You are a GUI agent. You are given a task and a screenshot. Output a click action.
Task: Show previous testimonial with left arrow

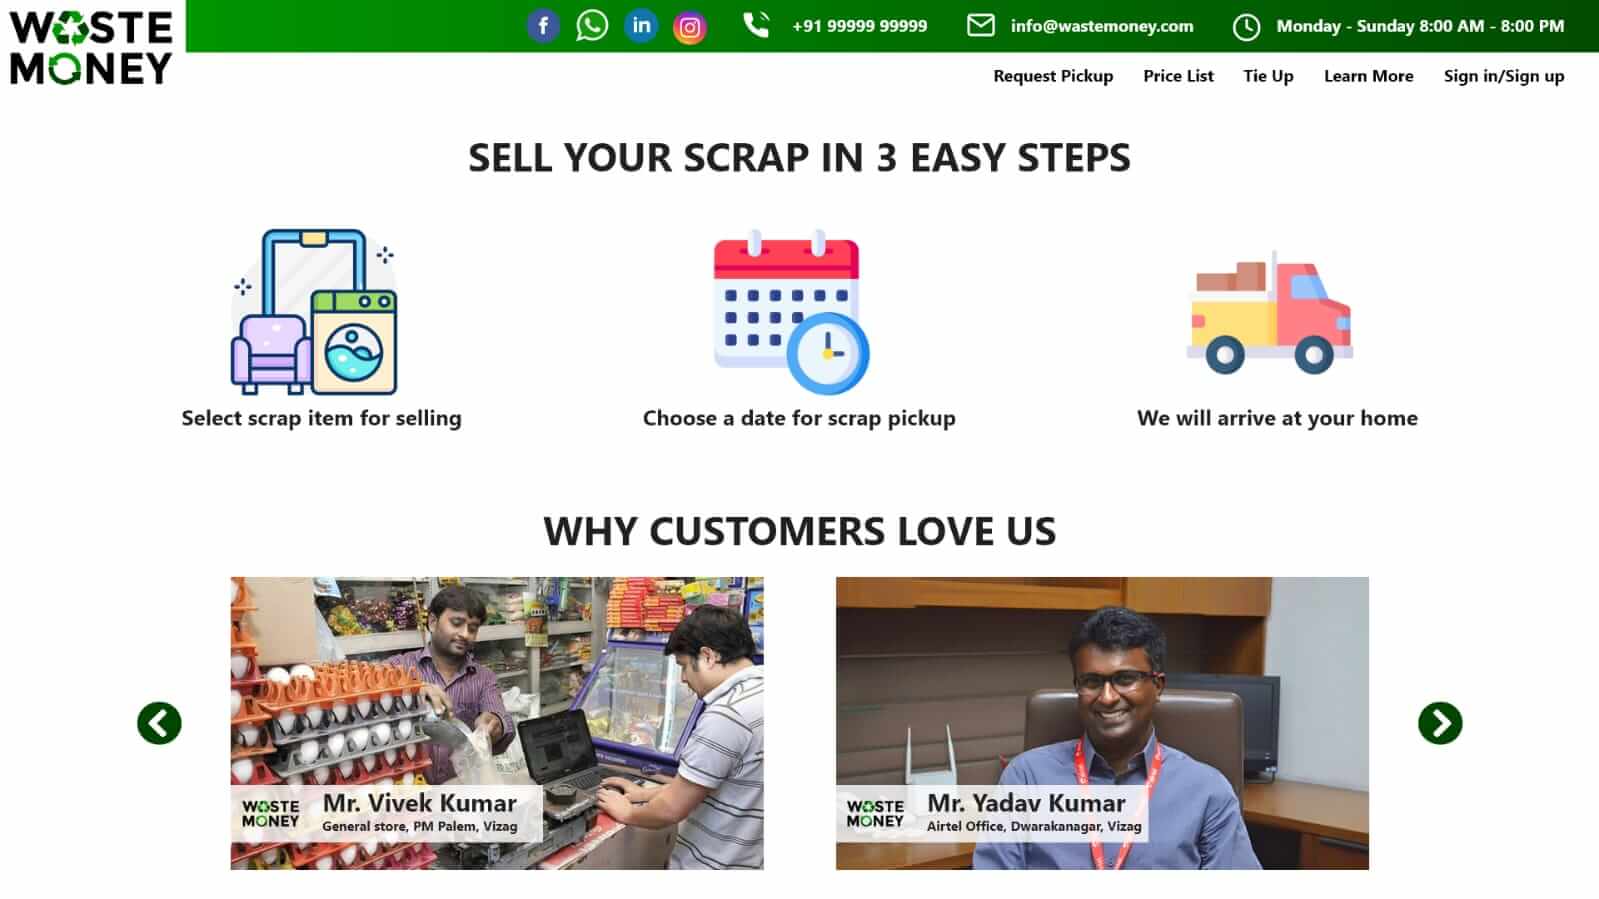159,723
